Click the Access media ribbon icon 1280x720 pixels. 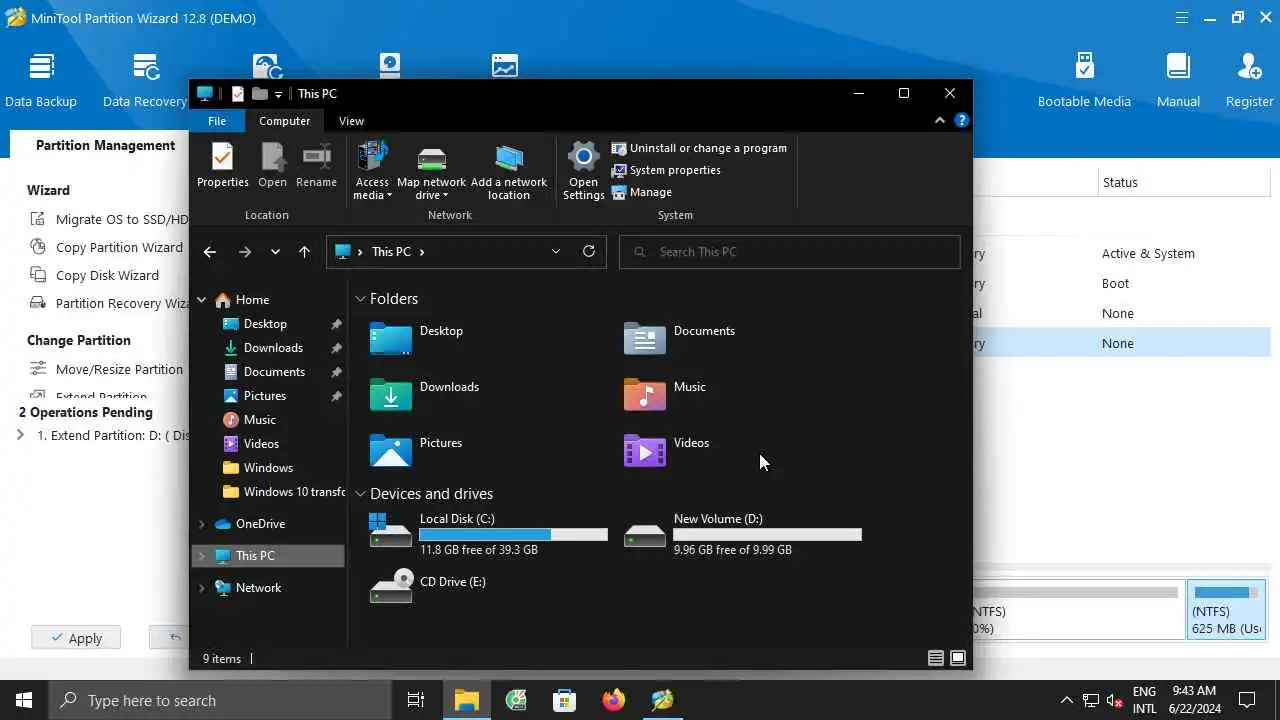[372, 171]
